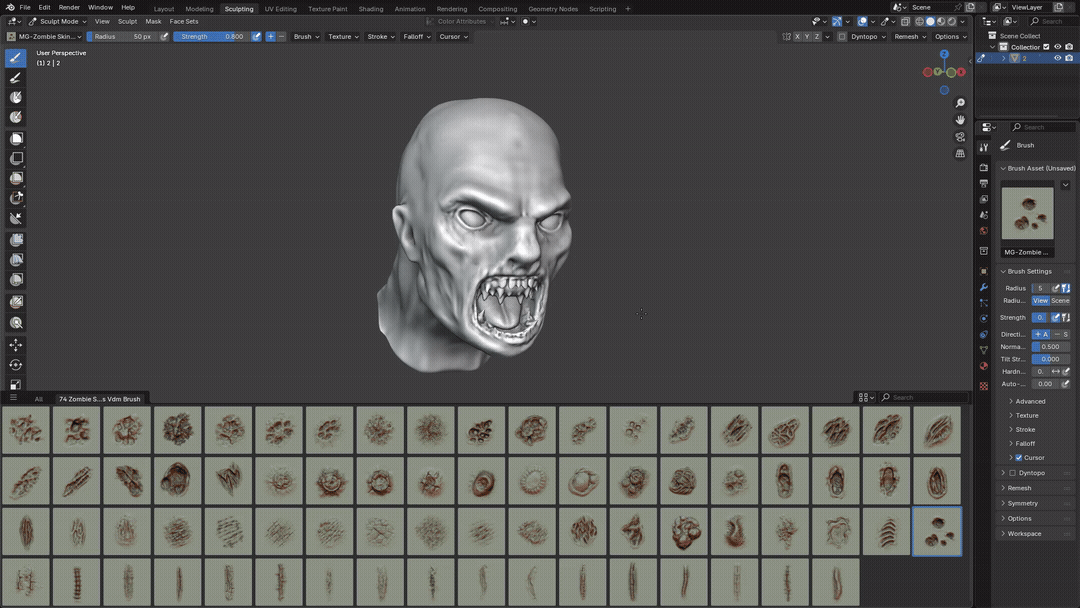Set brush direction to Add plus button
Screen dimensions: 1080x608
click(x=271, y=36)
